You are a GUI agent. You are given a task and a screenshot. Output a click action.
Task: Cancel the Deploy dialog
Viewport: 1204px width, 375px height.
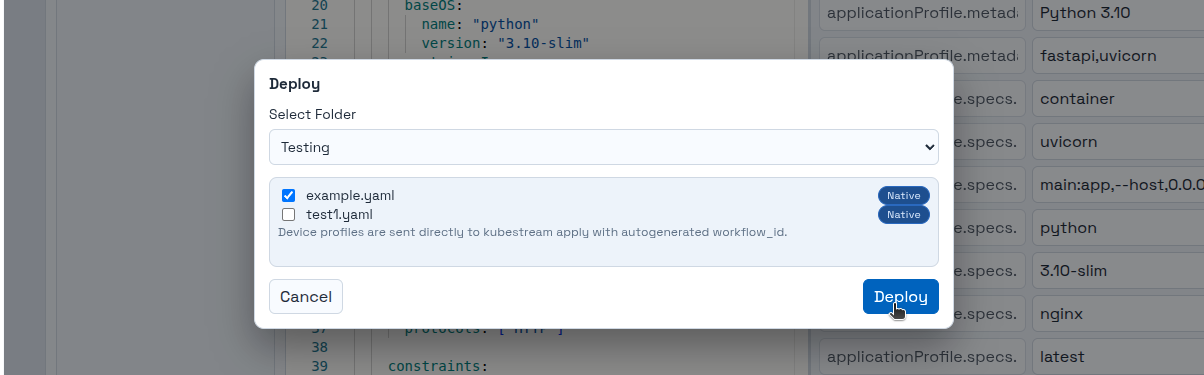[306, 296]
